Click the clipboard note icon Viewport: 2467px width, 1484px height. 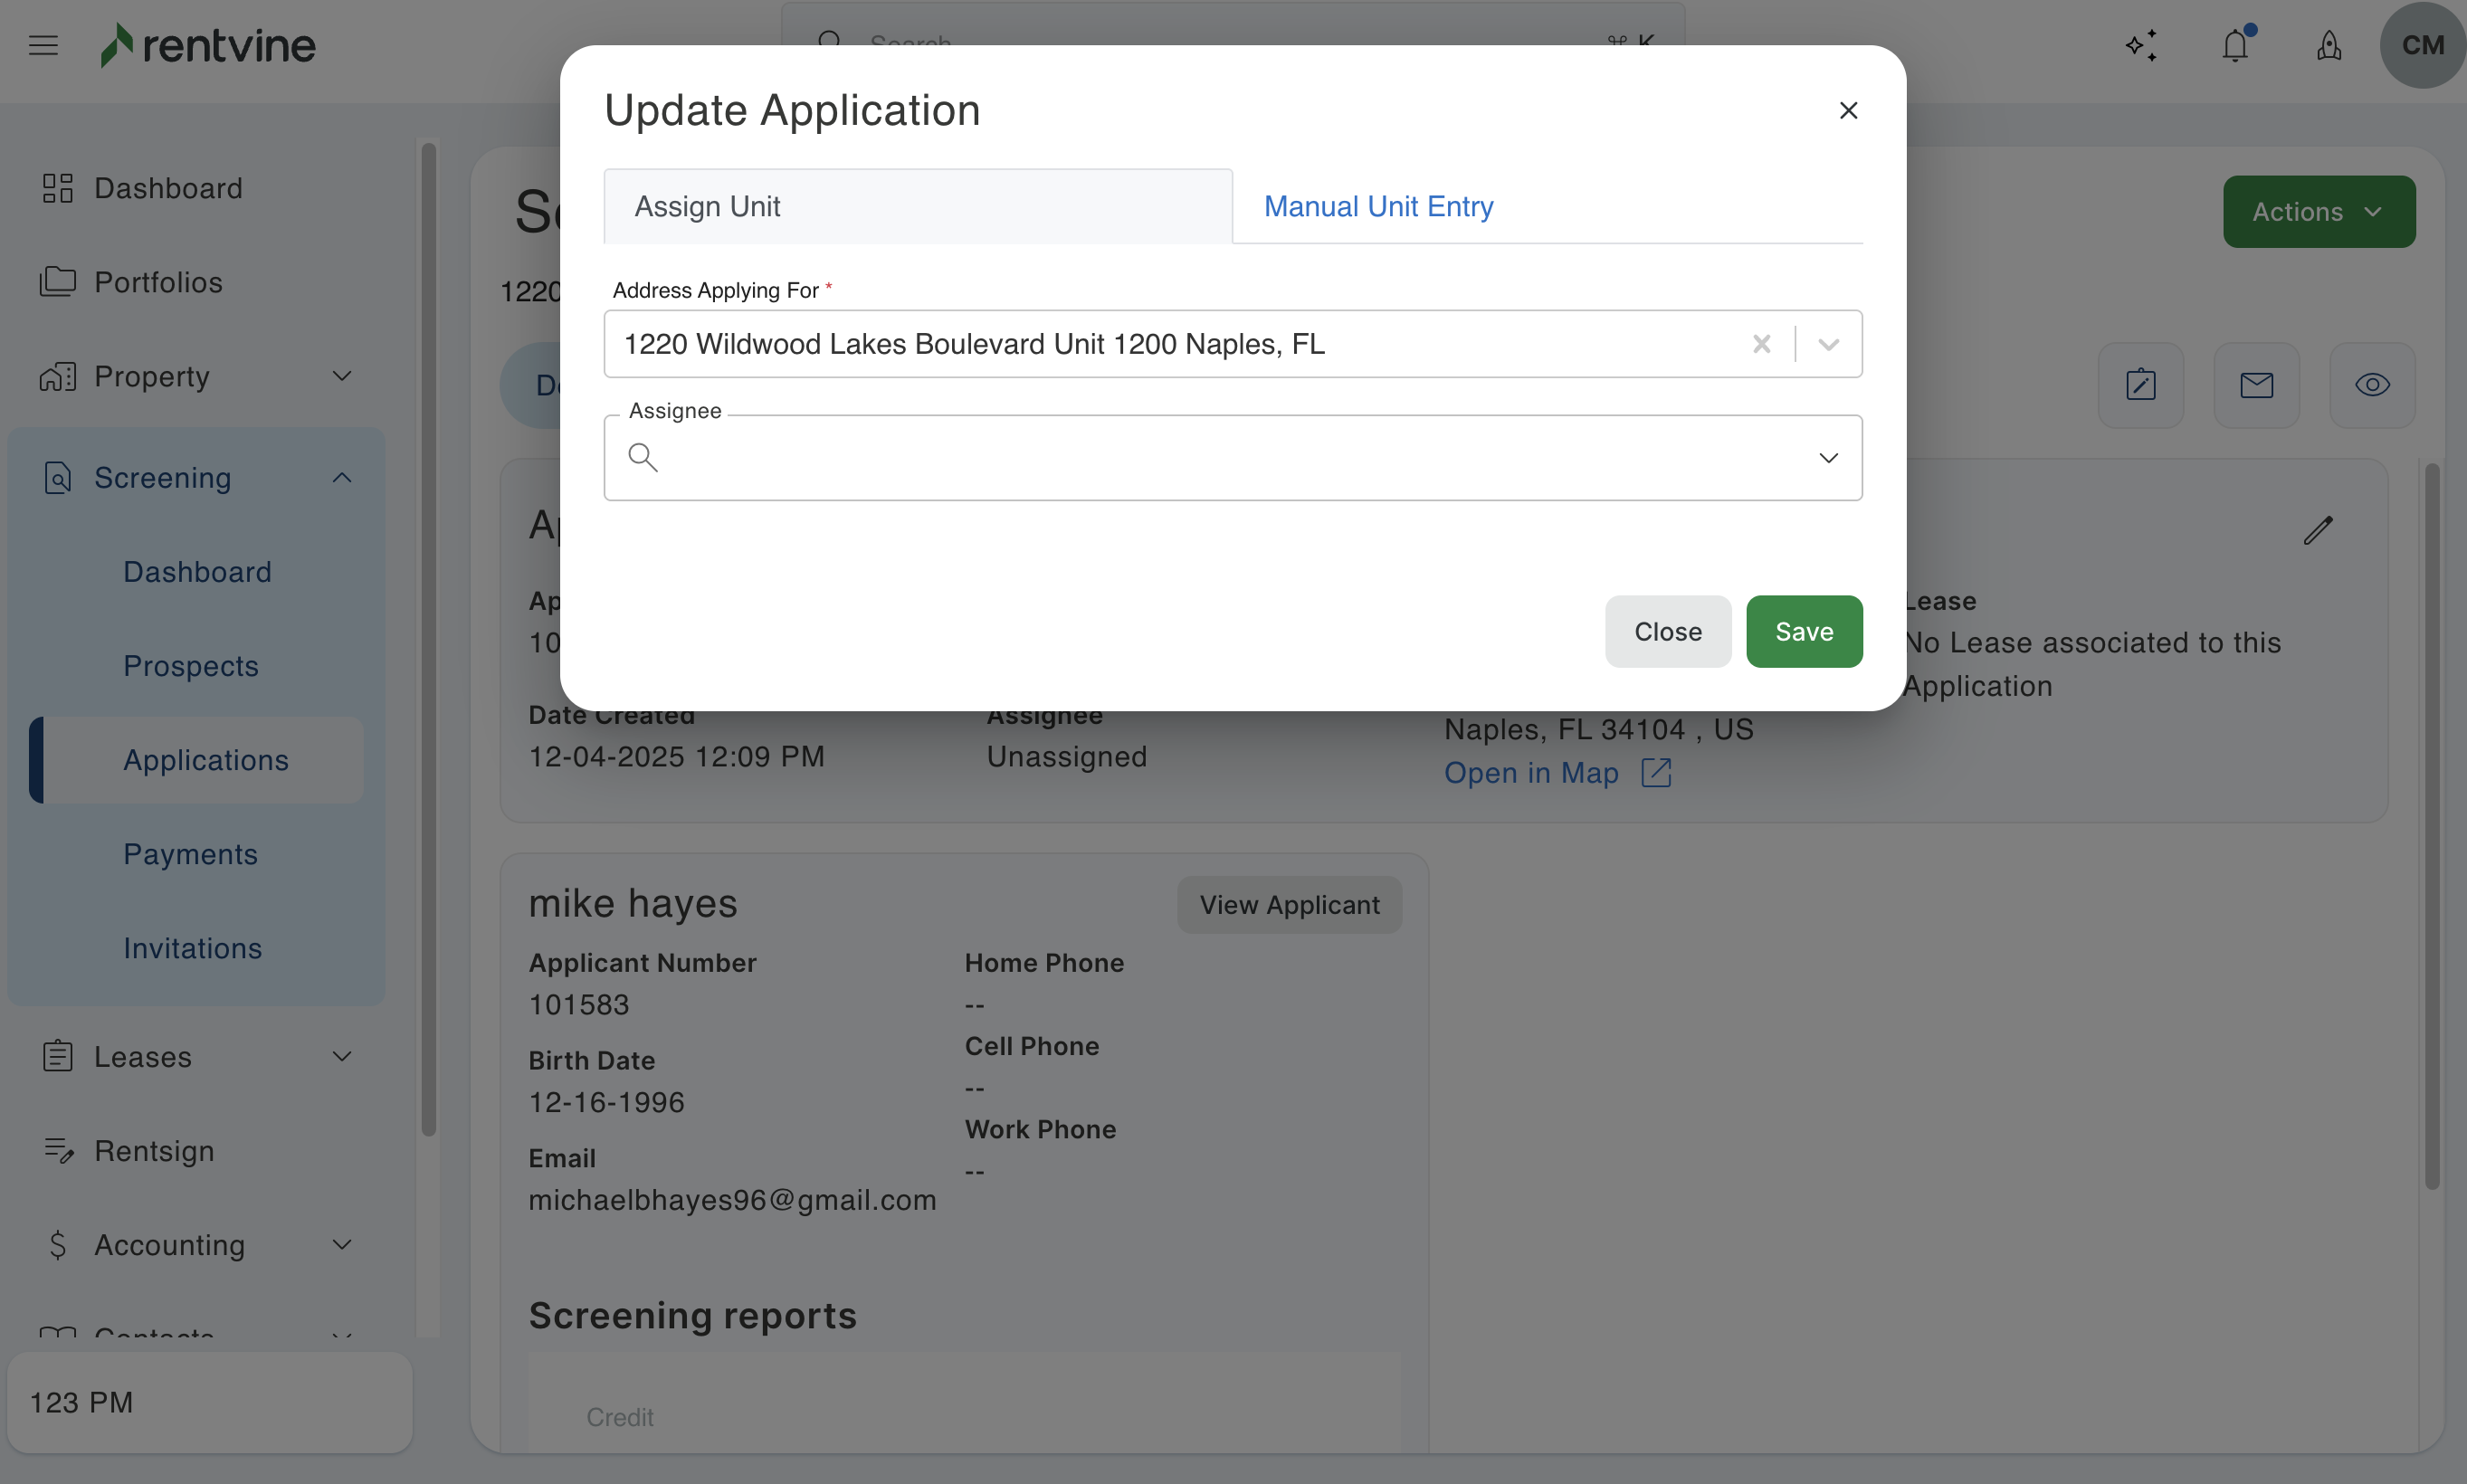tap(2140, 385)
